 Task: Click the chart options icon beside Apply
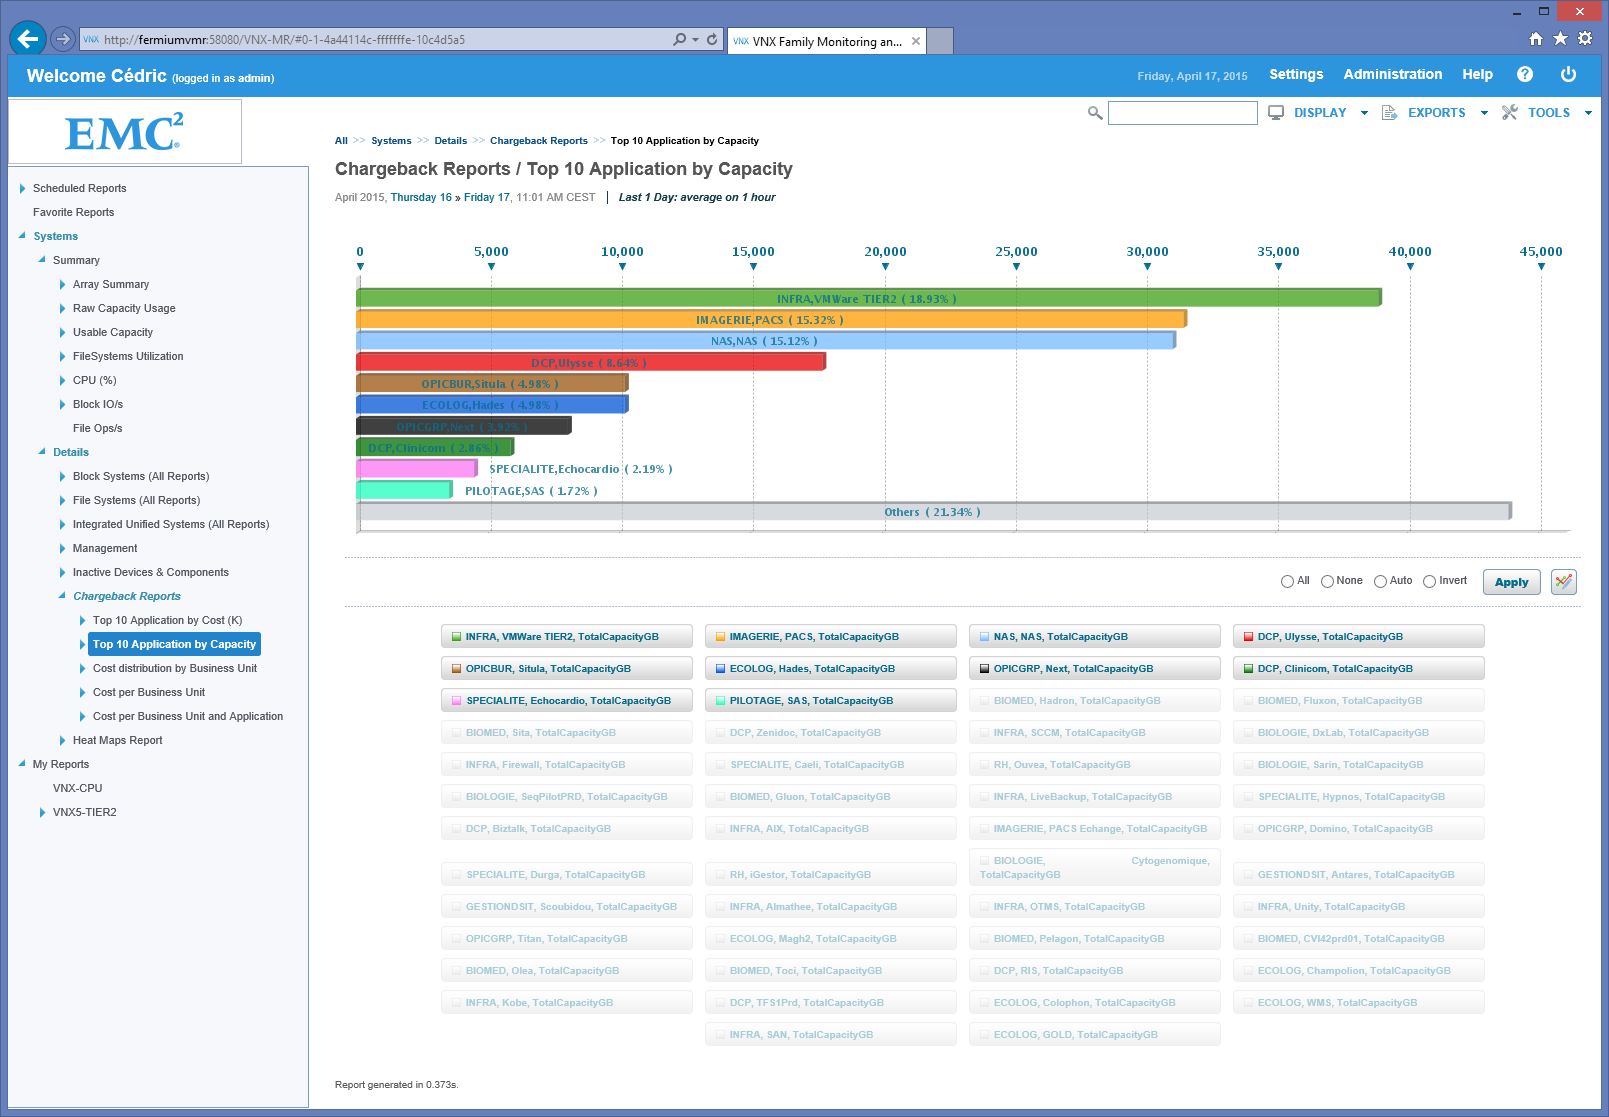tap(1563, 582)
